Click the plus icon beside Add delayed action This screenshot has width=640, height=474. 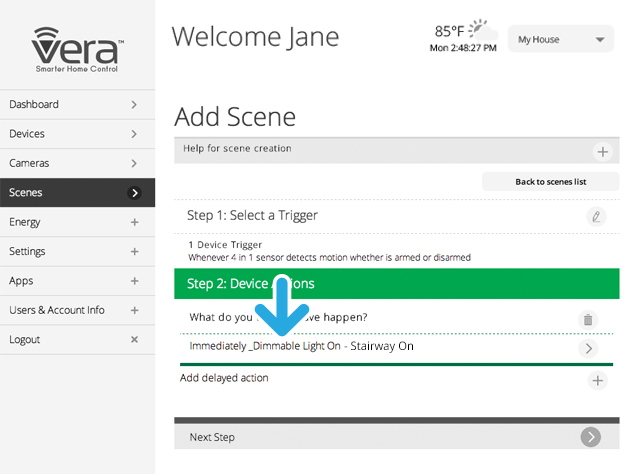[x=597, y=380]
